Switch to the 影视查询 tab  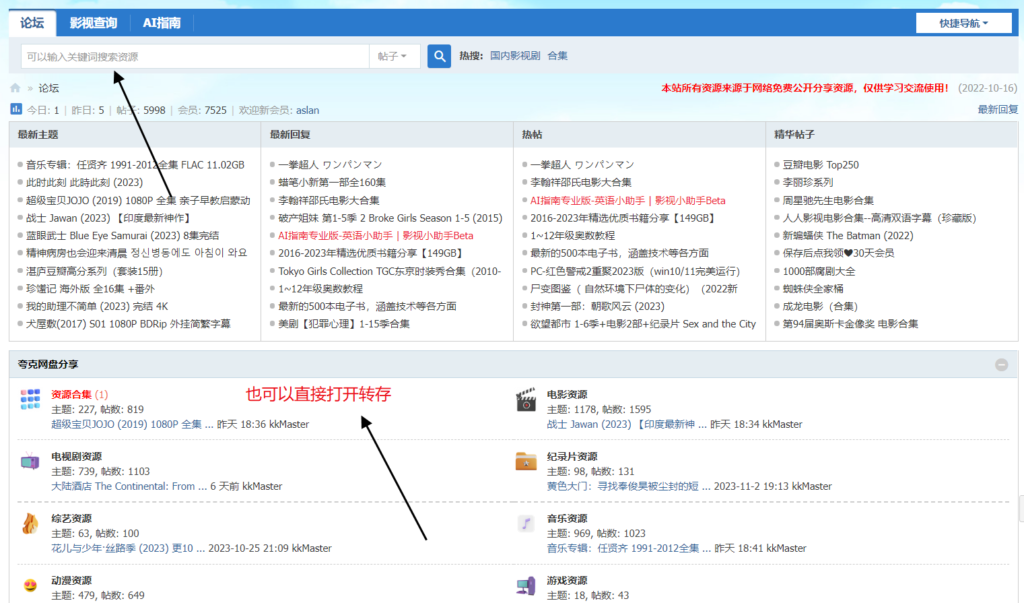coord(93,22)
